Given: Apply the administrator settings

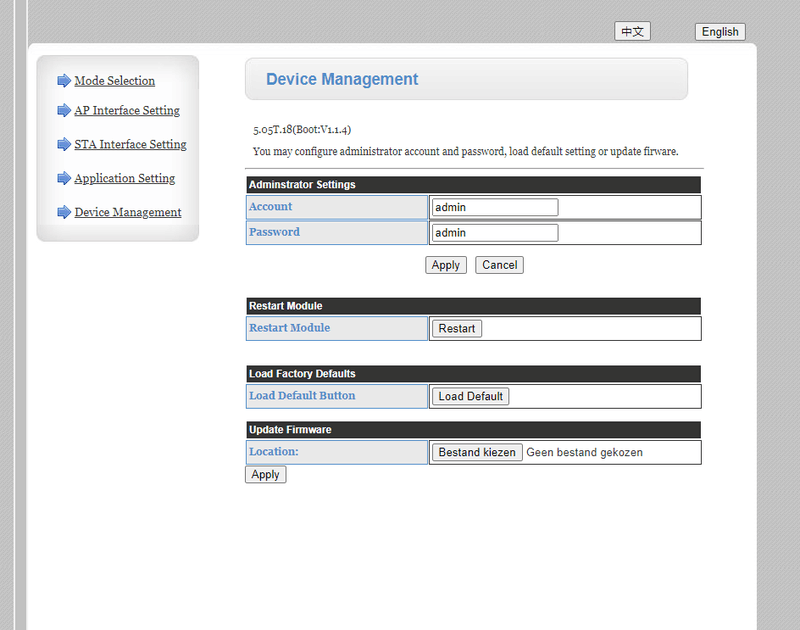Looking at the screenshot, I should (x=445, y=265).
